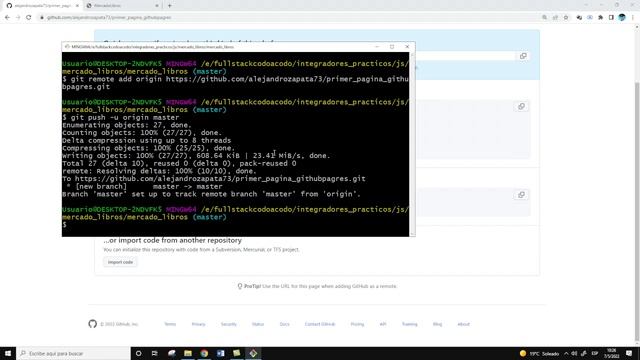Open File Explorer from the taskbar
This screenshot has height=360, width=640.
click(188, 353)
